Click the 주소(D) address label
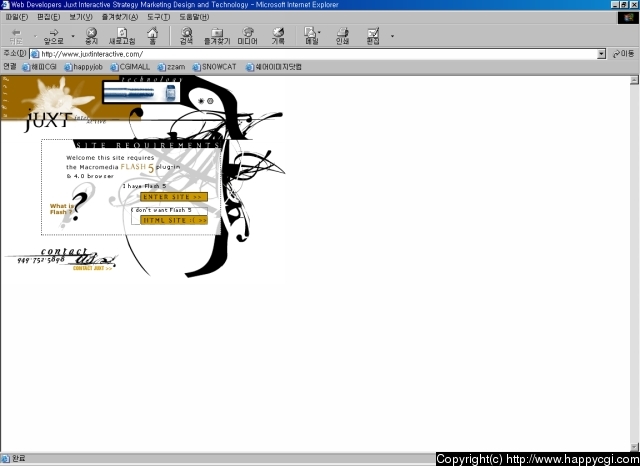The image size is (640, 466). pos(15,53)
